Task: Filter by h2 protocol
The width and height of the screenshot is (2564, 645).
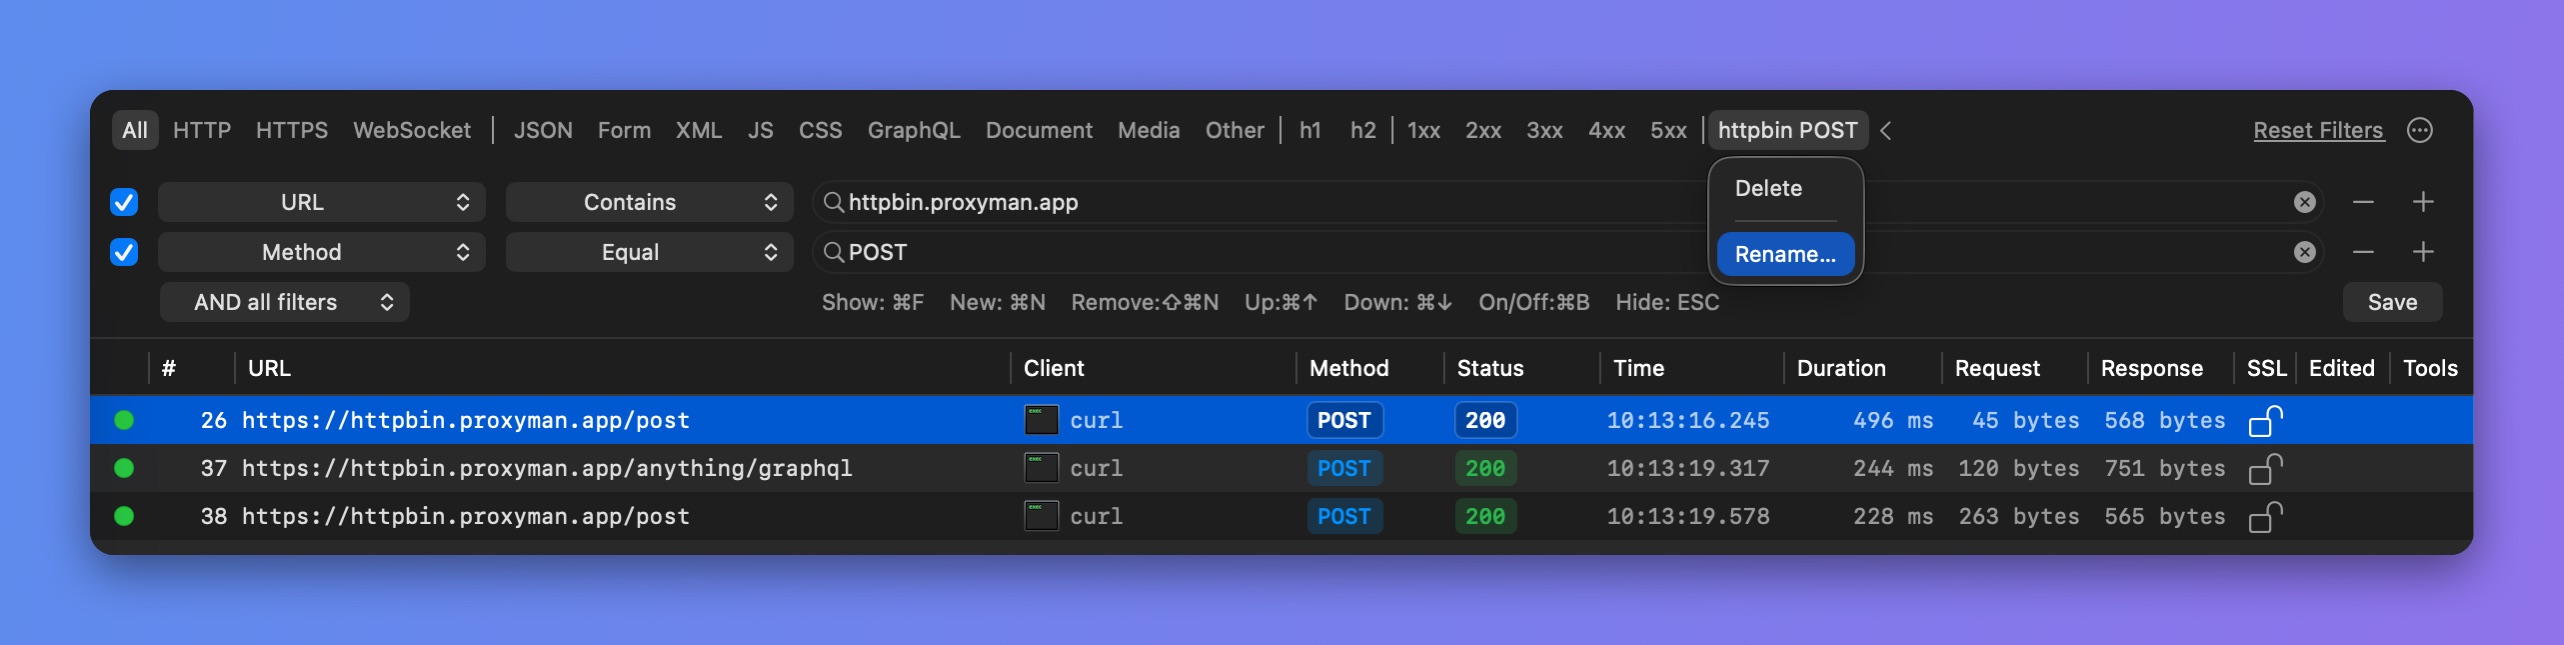Action: pos(1363,130)
